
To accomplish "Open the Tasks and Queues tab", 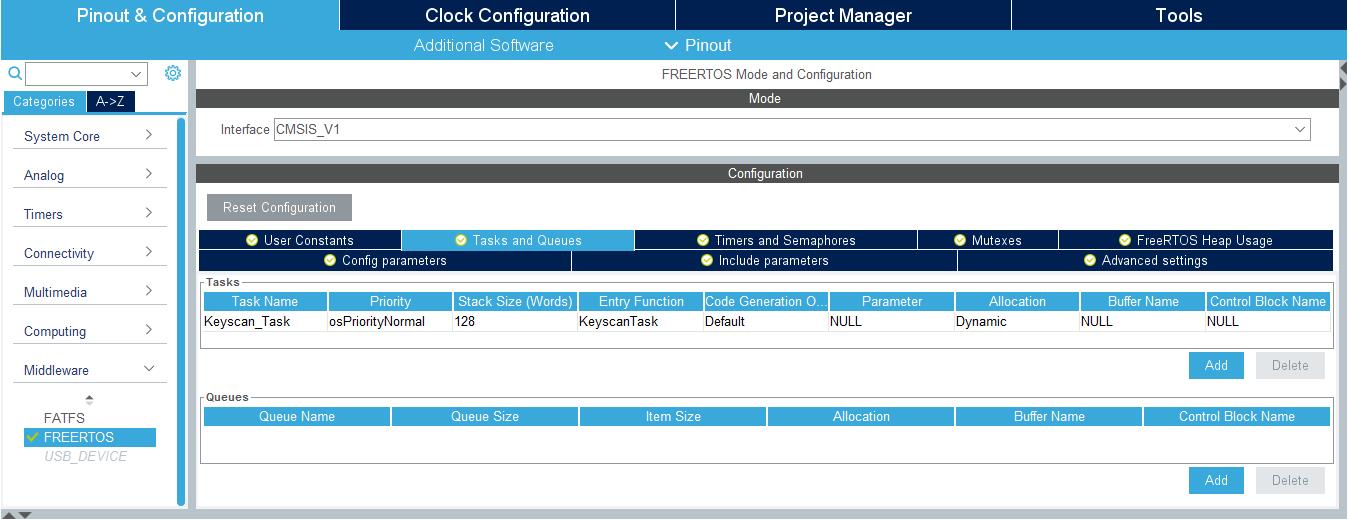I will pyautogui.click(x=518, y=240).
